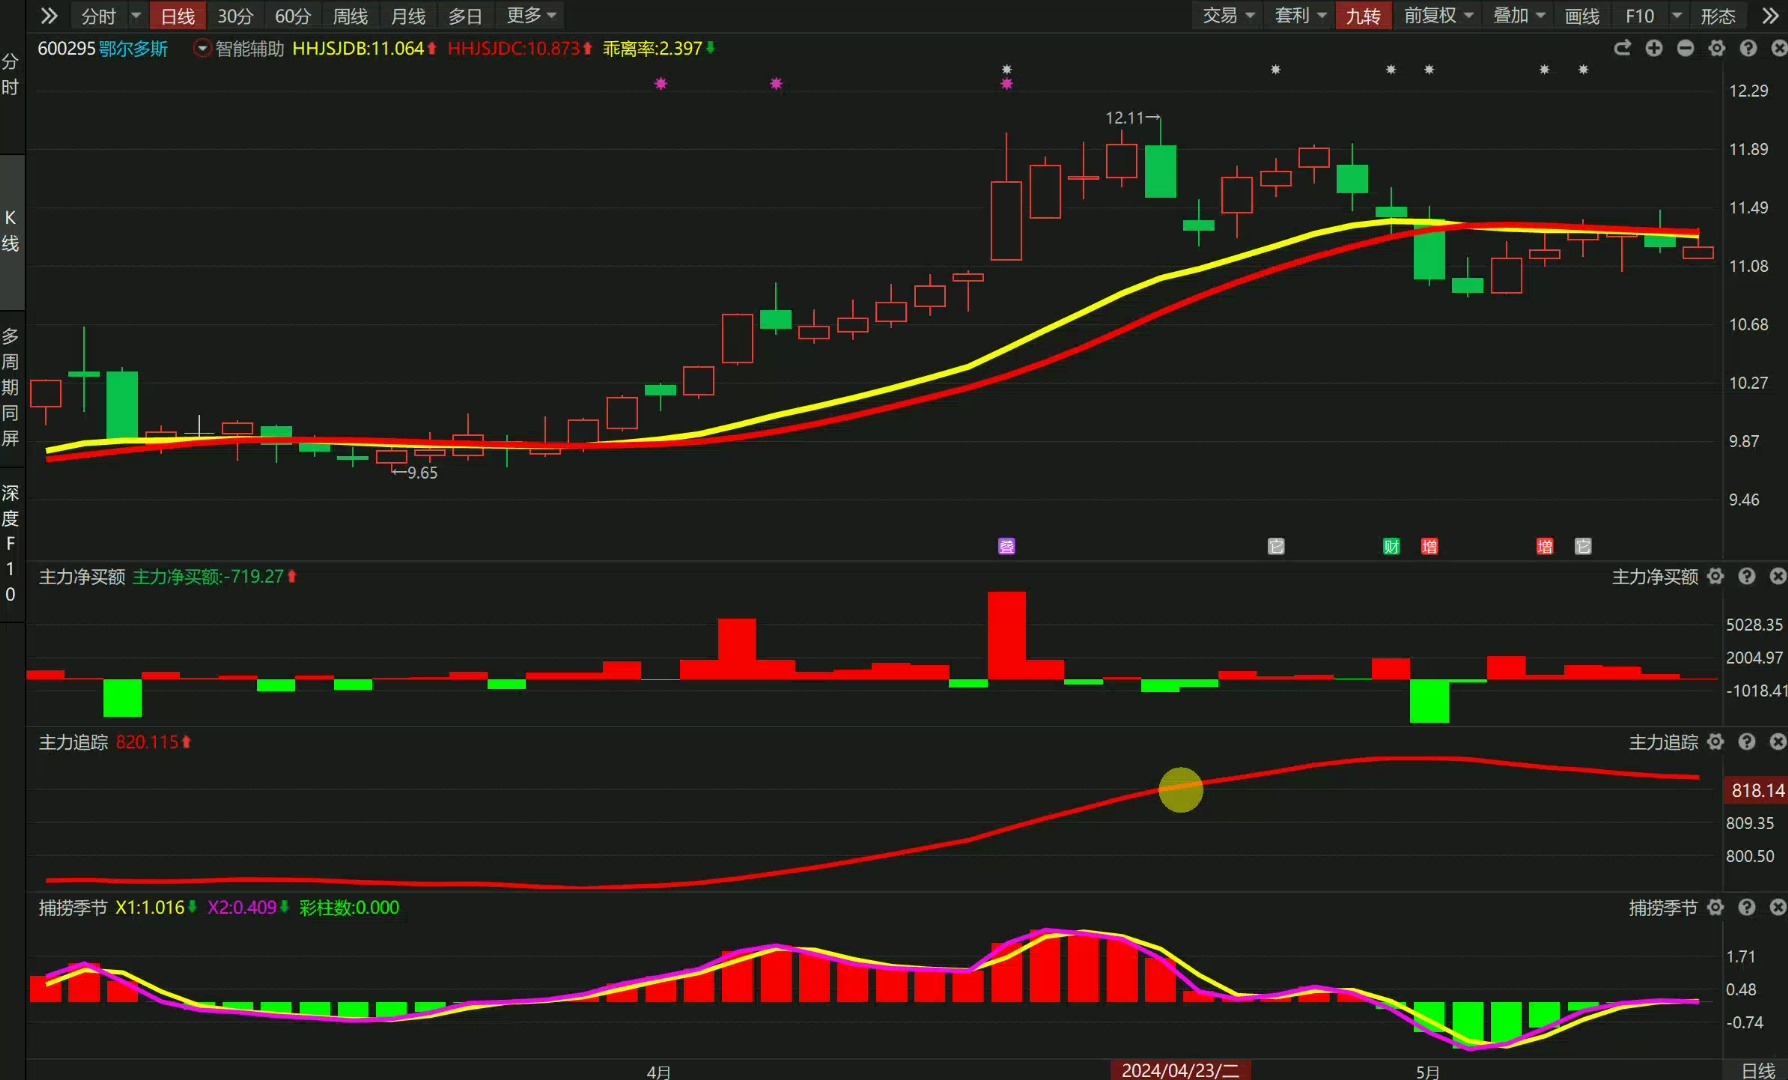This screenshot has width=1788, height=1080.
Task: Click 捕捞季节 indicator name label at left
Action: click(73, 908)
